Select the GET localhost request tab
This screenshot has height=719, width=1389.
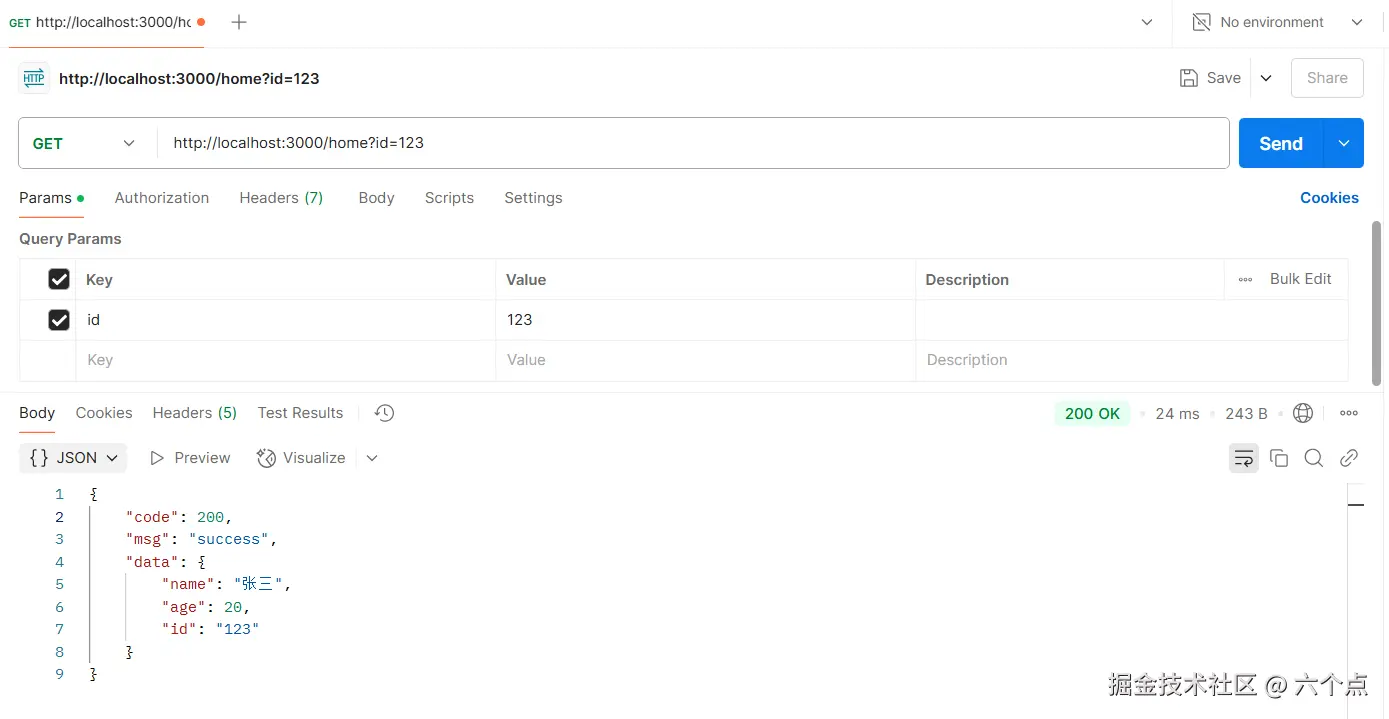(x=106, y=22)
